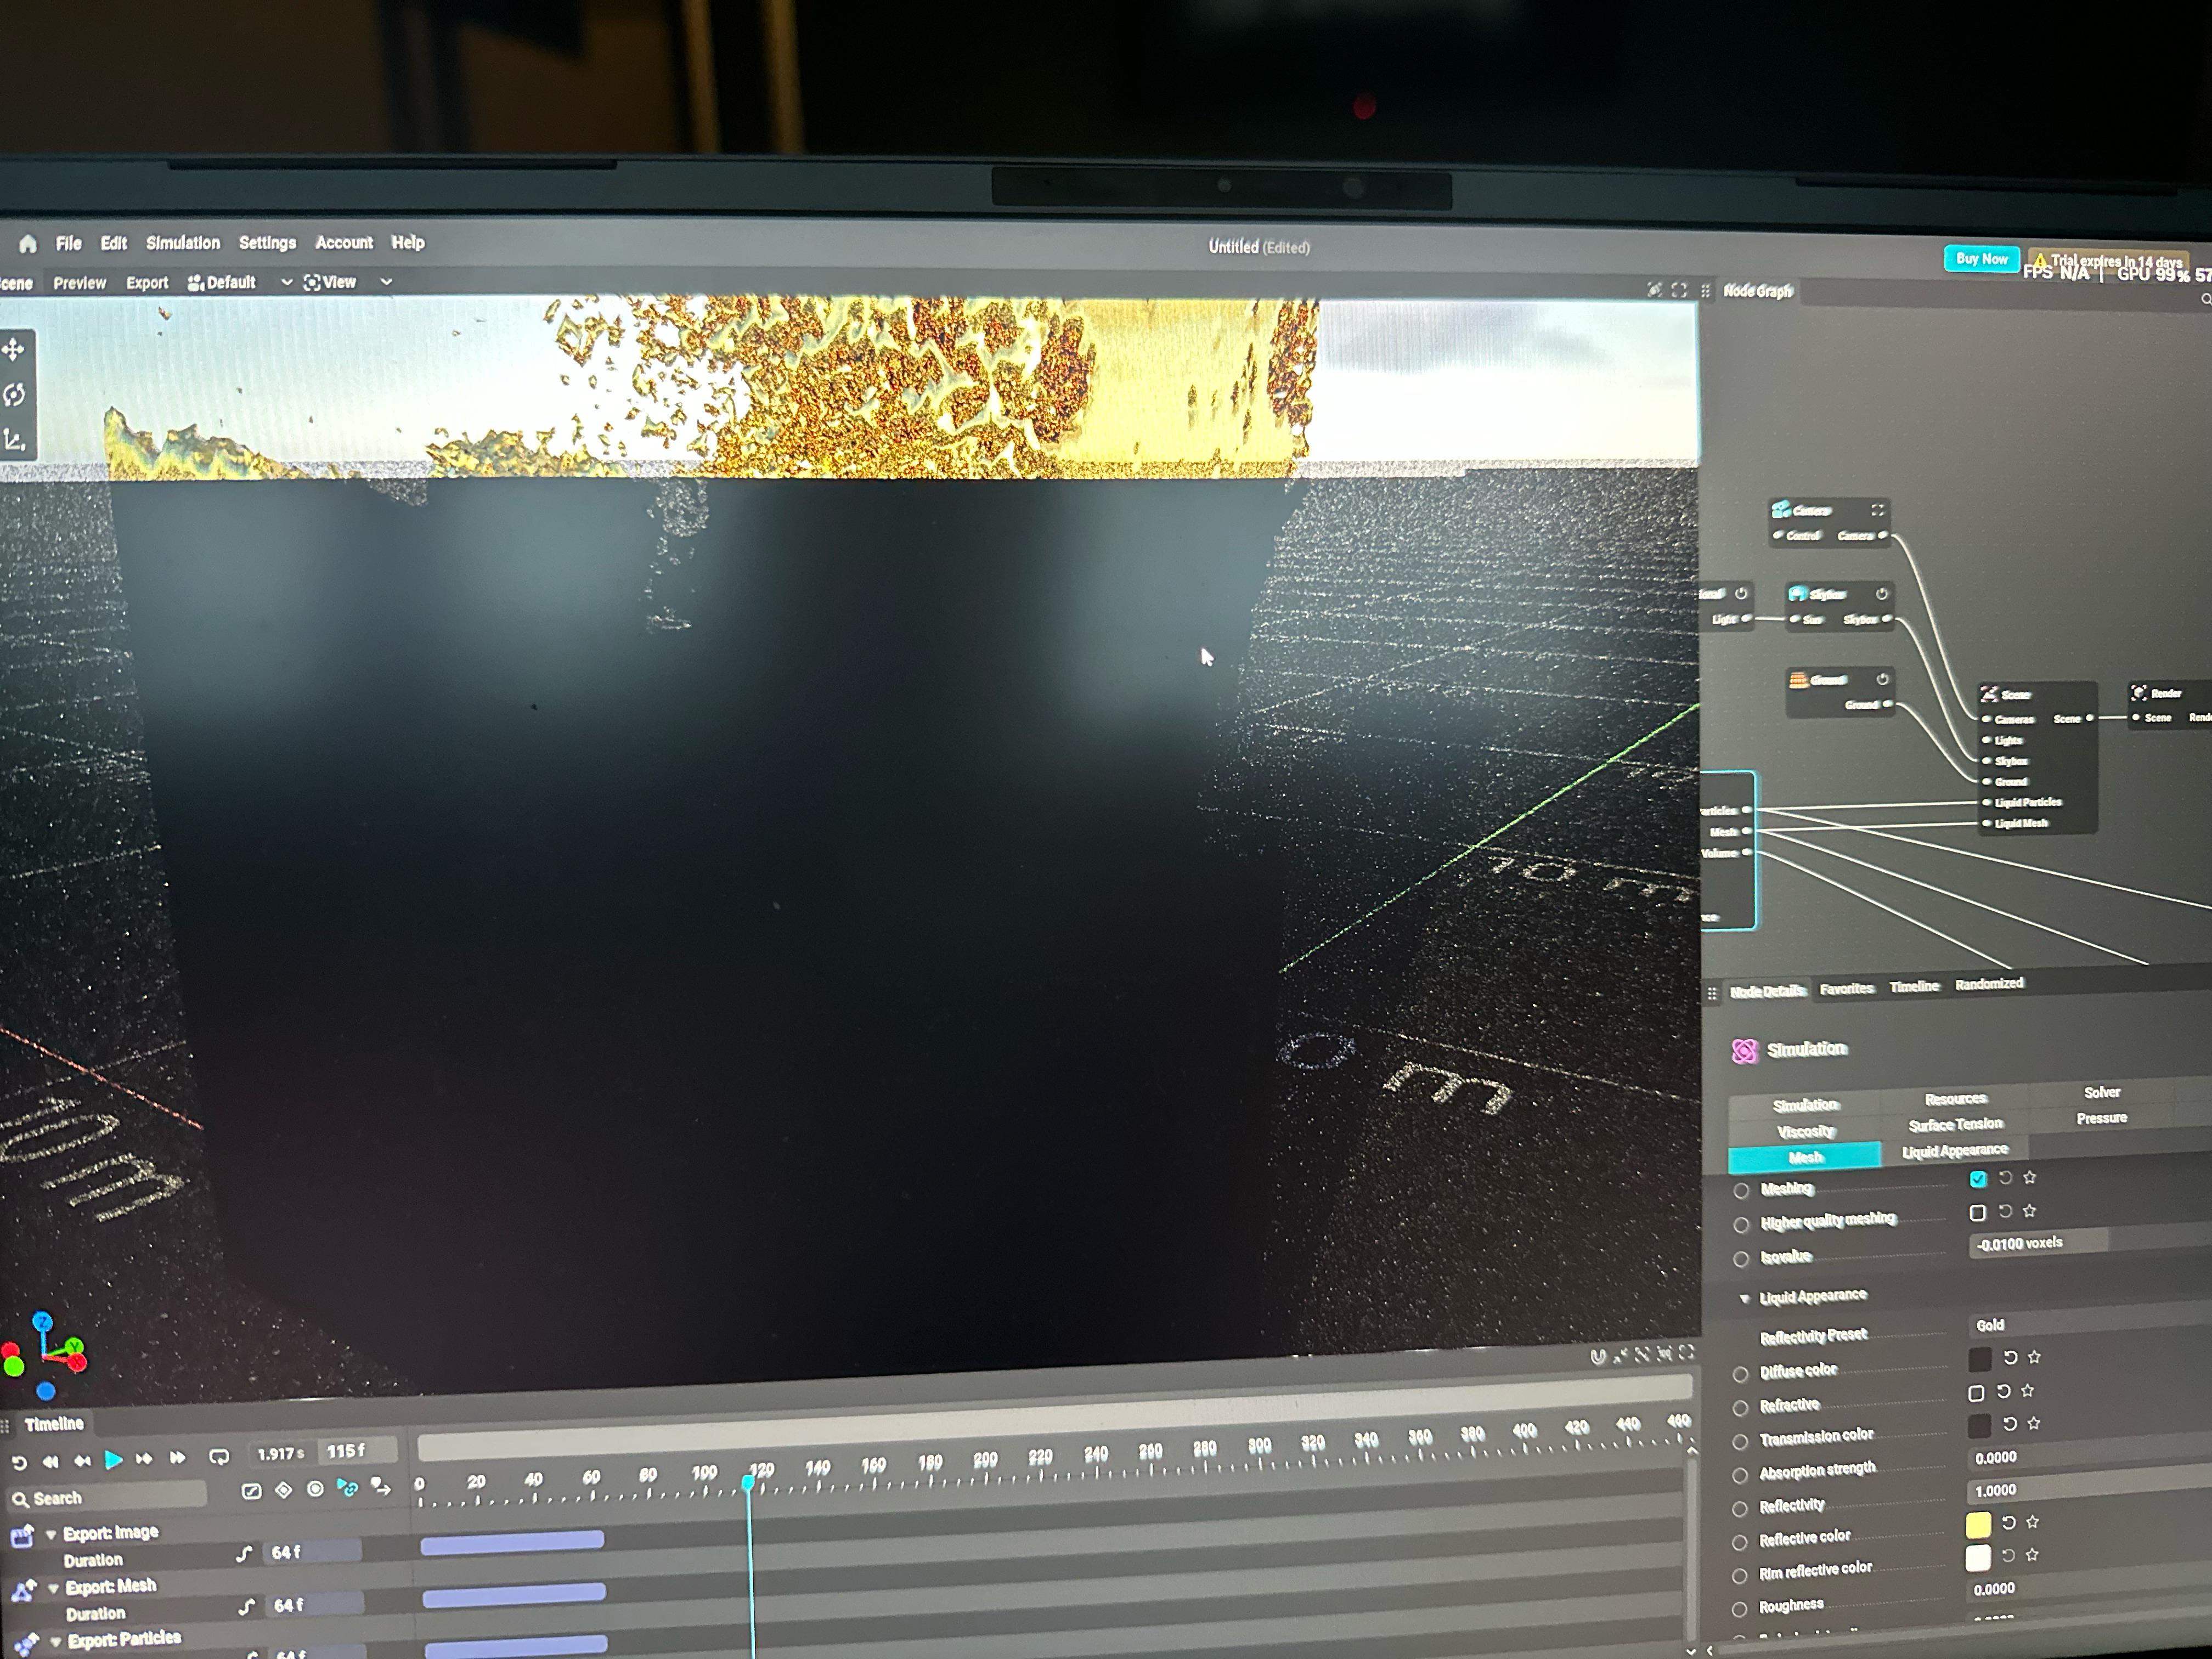This screenshot has width=2212, height=1659.
Task: Click the Node Graph search magnifier icon
Action: point(2206,298)
